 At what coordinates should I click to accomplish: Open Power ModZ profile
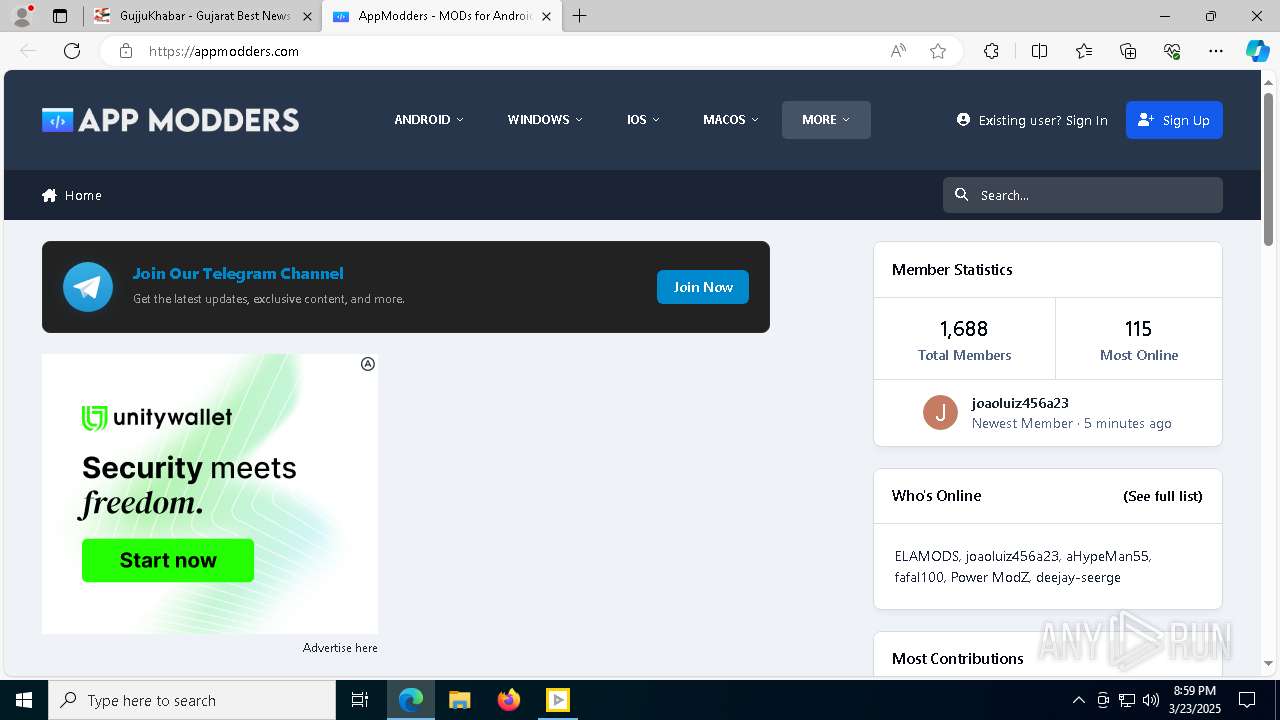[x=990, y=577]
